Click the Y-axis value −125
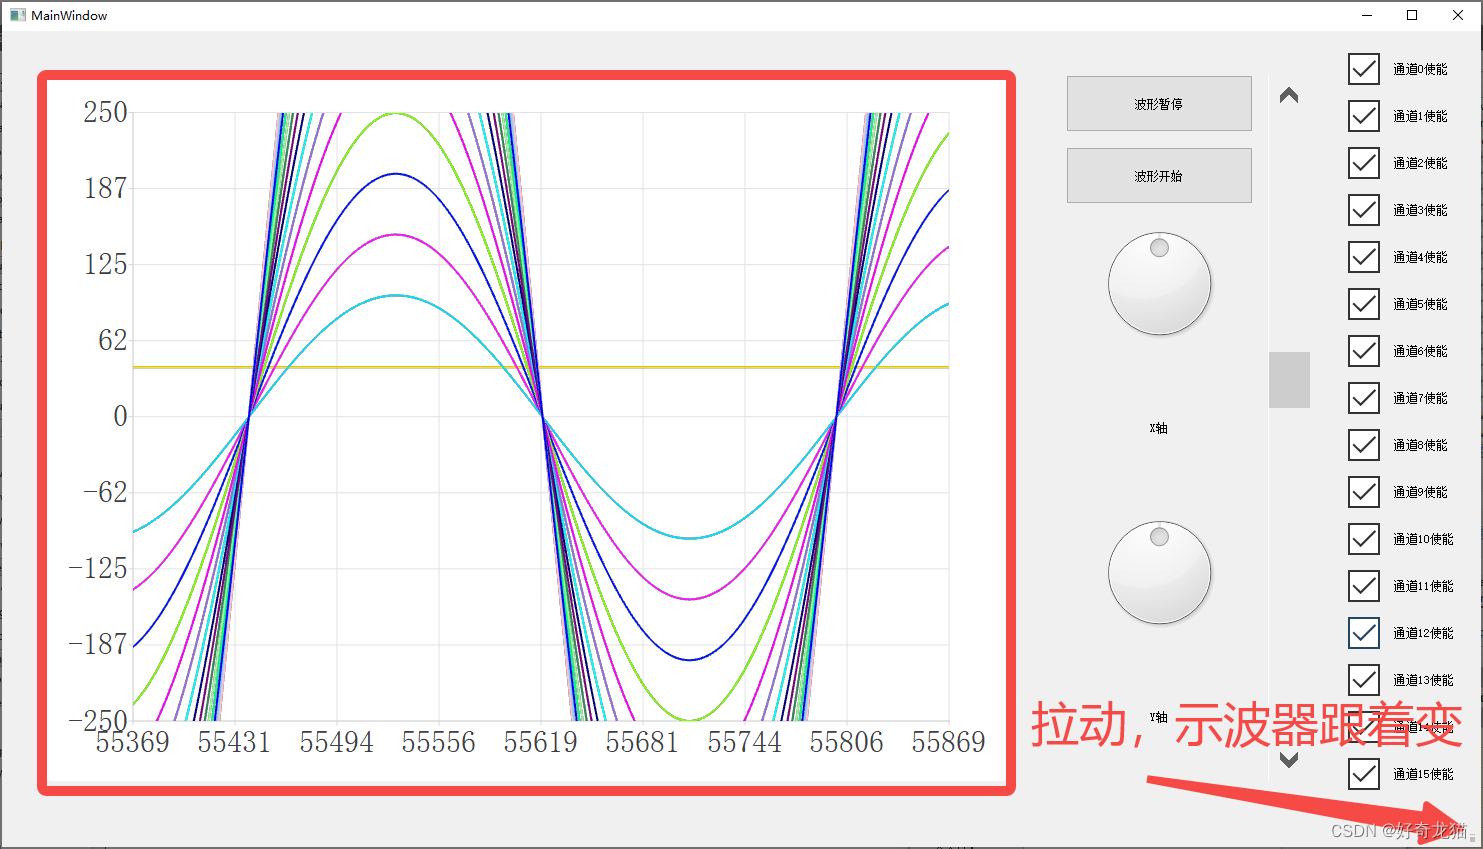The width and height of the screenshot is (1483, 849). pyautogui.click(x=98, y=568)
